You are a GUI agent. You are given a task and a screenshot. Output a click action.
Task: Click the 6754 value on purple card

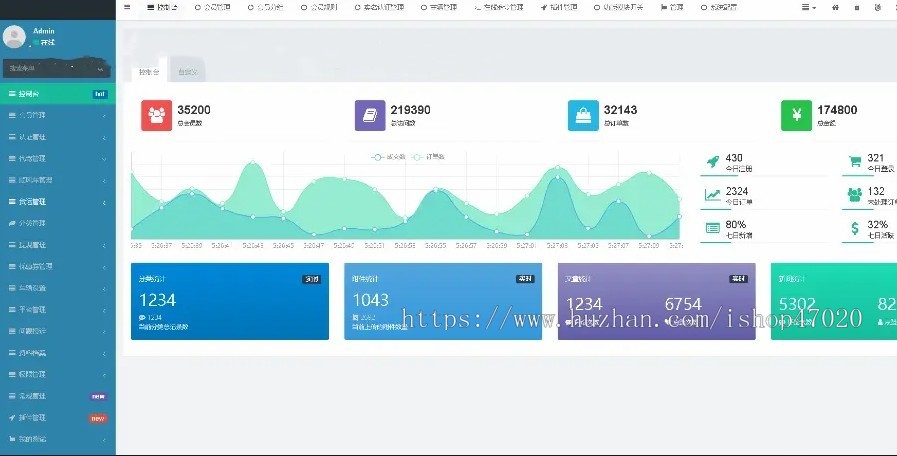coord(683,304)
